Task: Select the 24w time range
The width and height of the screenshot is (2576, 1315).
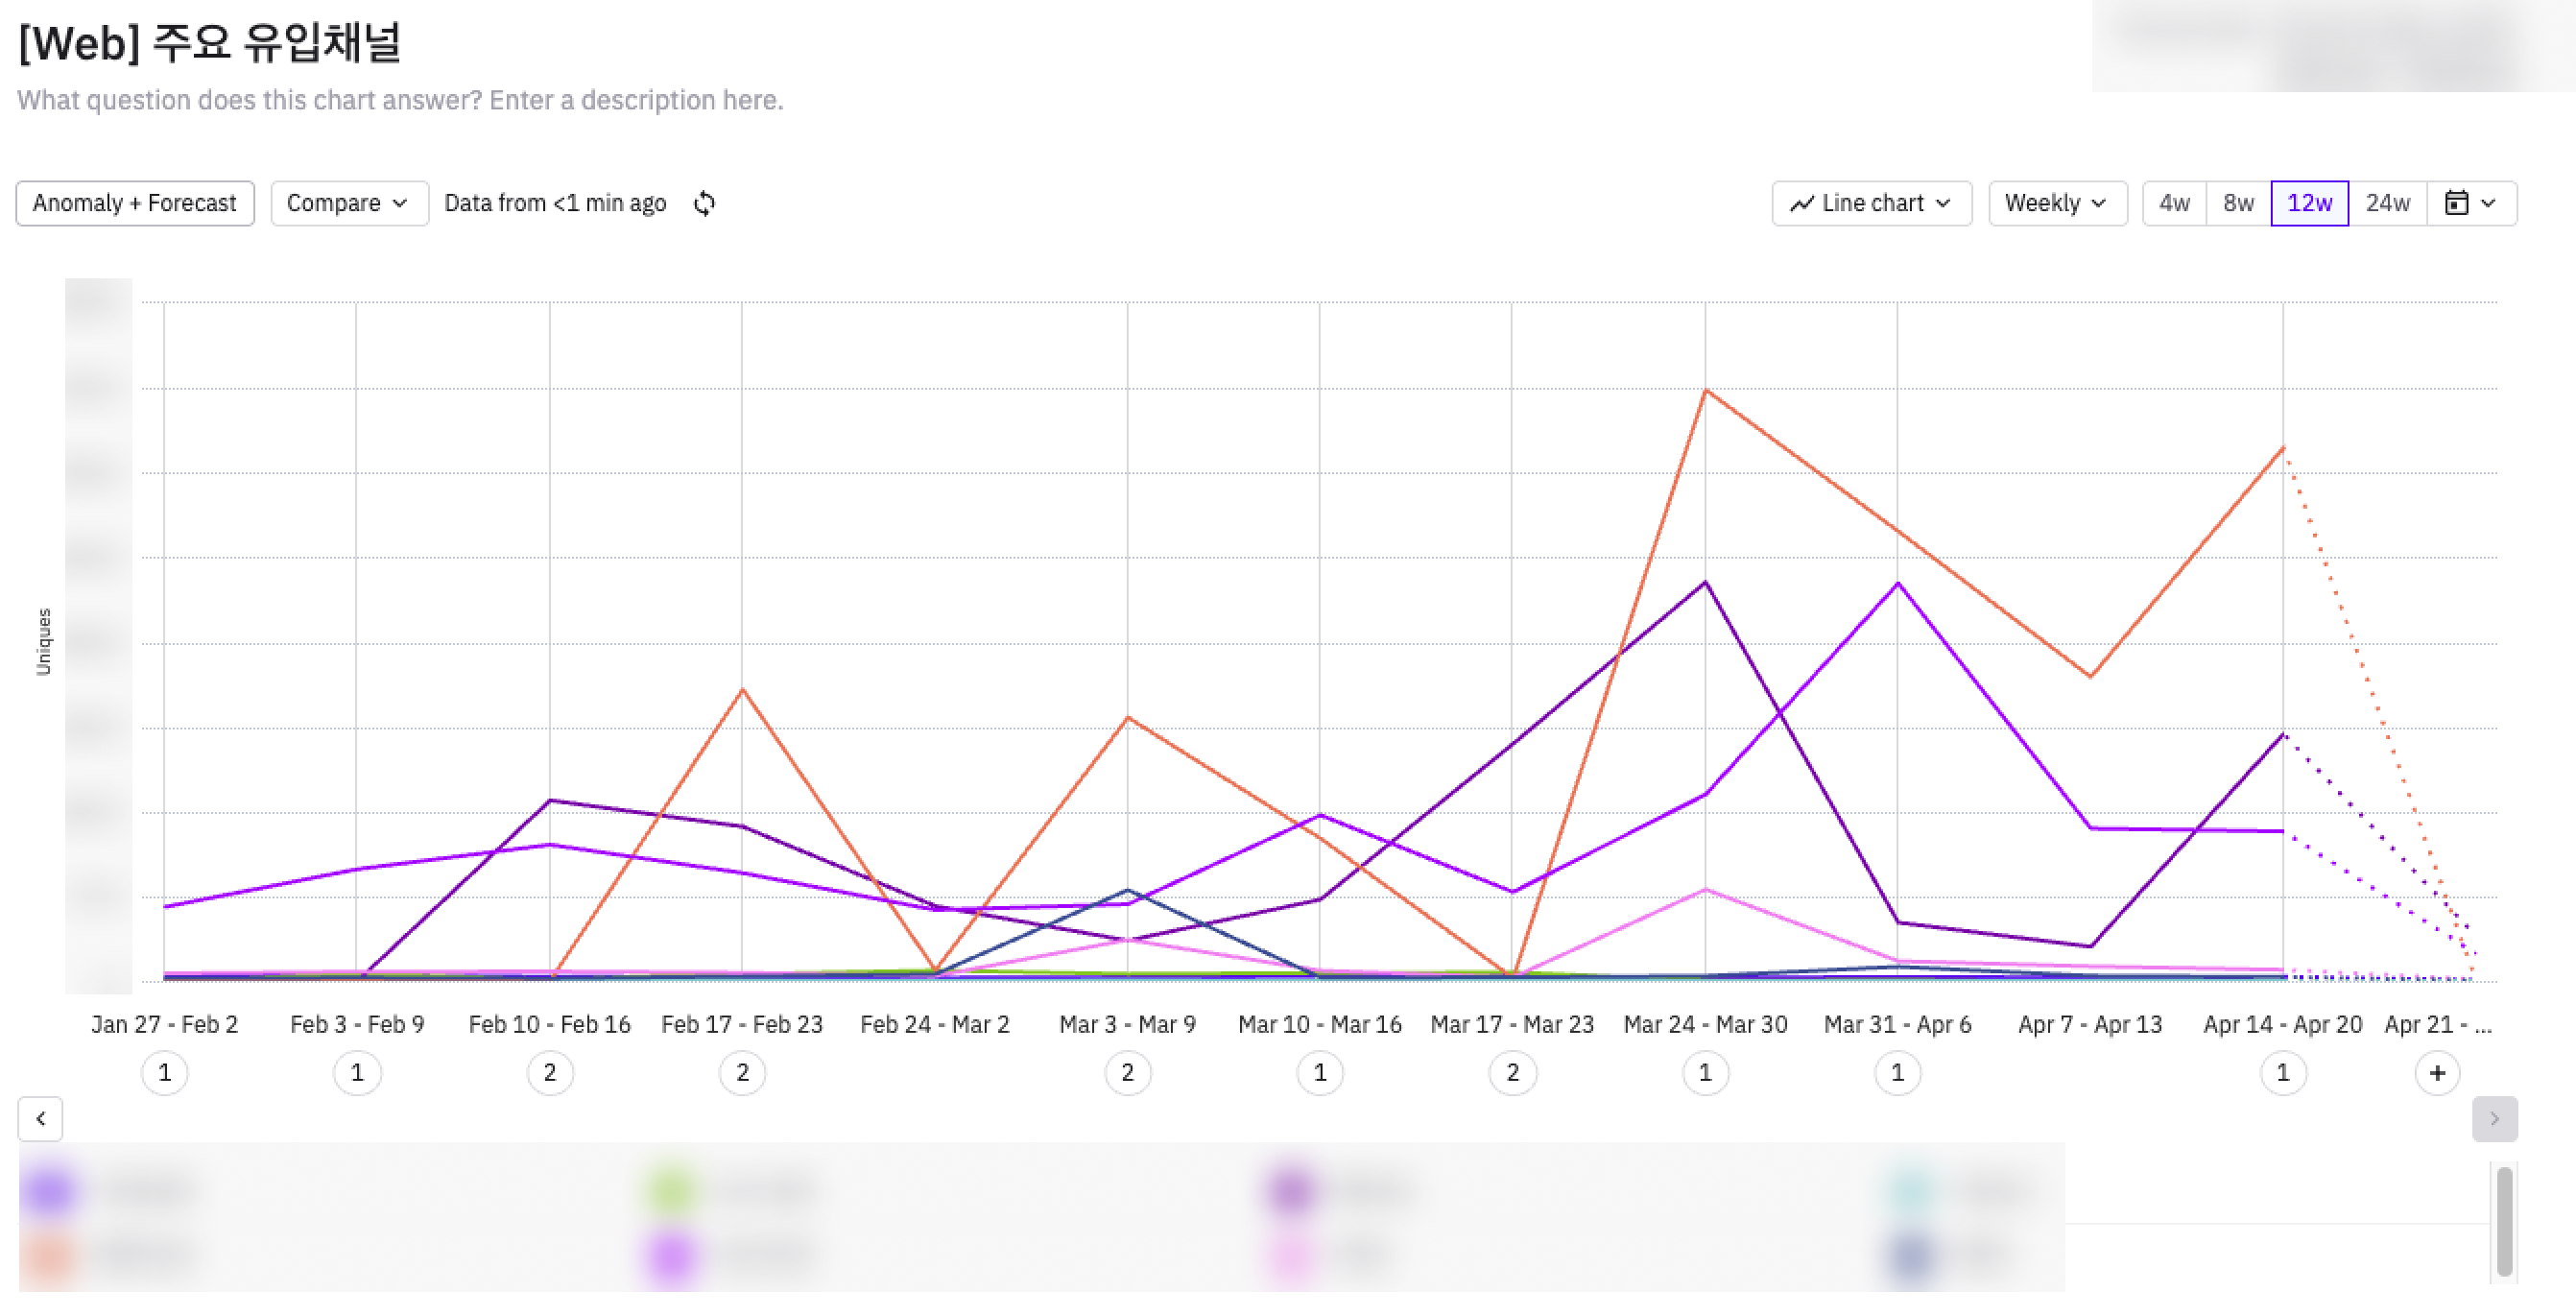Action: click(2386, 204)
